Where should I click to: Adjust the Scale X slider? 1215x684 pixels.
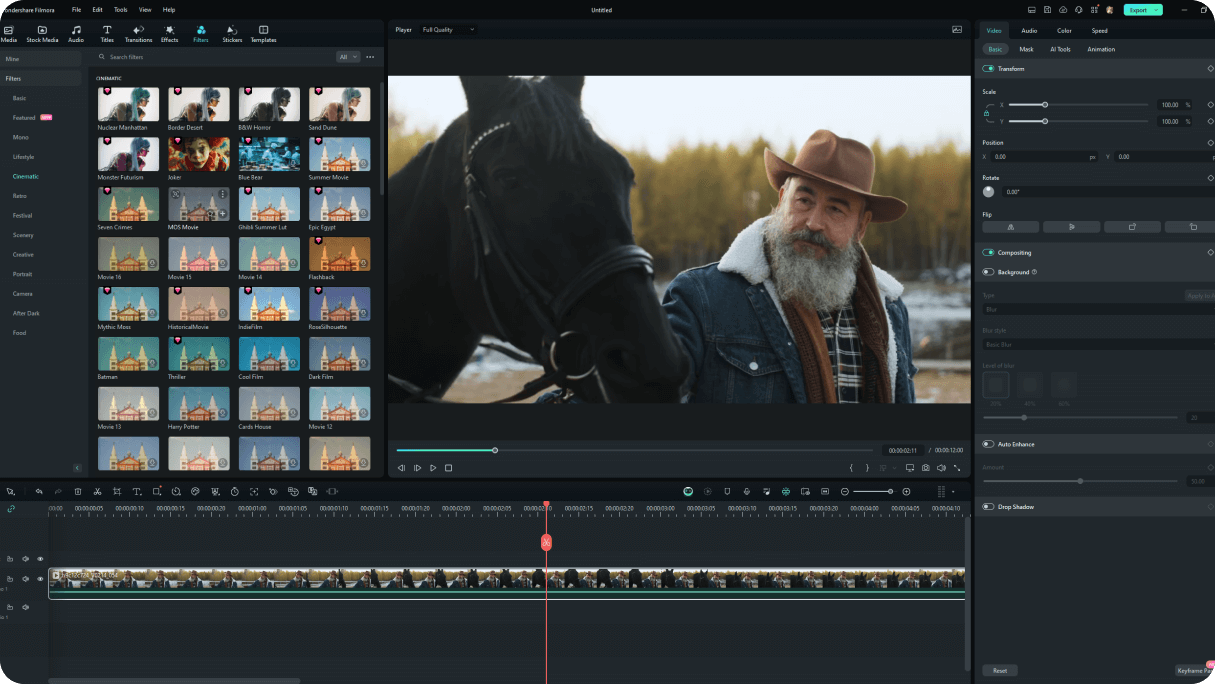1045,104
